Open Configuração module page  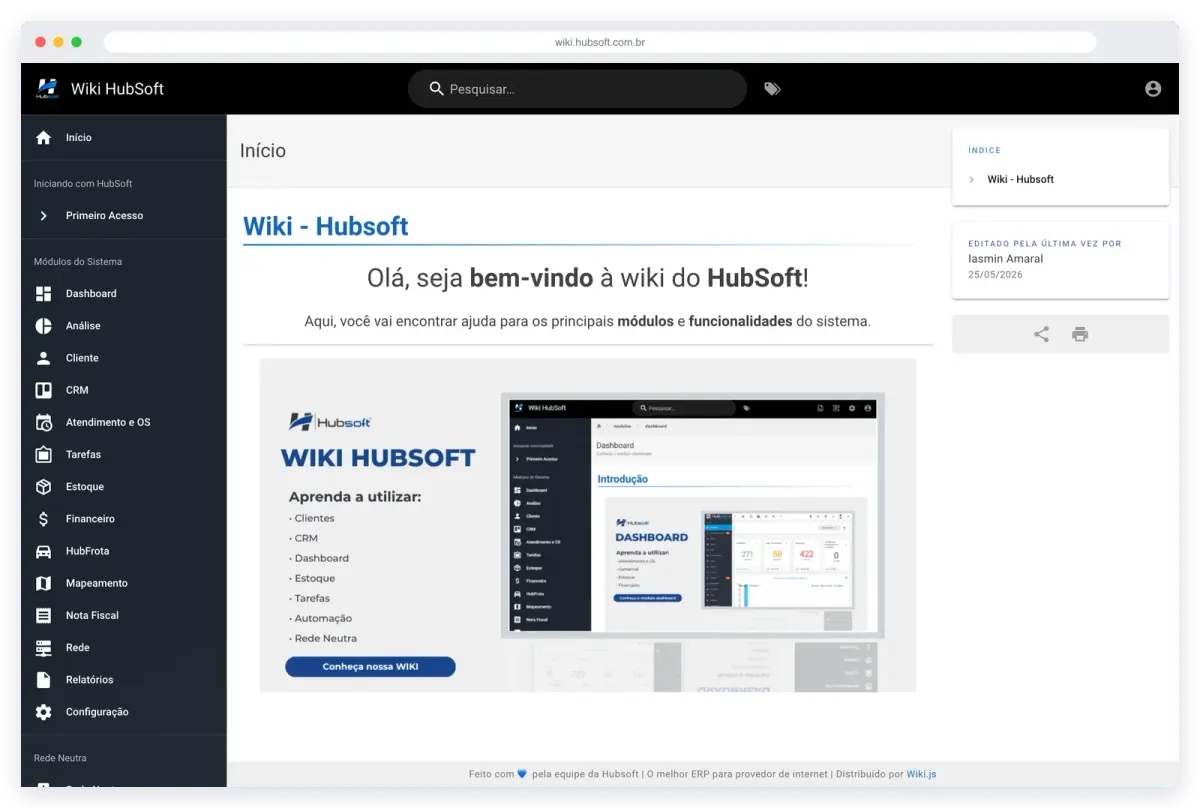click(x=124, y=712)
